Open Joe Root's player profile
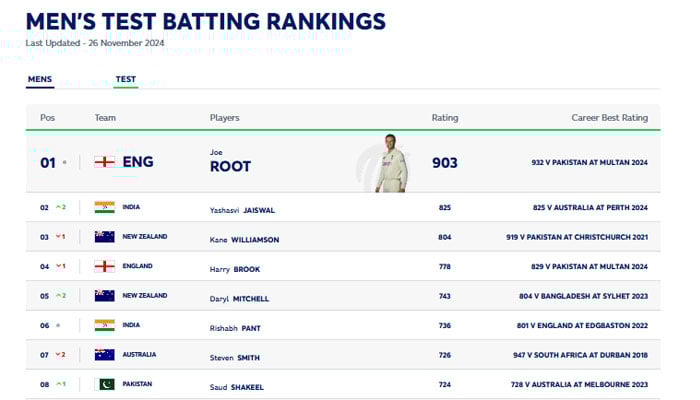This screenshot has height=400, width=700. point(230,166)
